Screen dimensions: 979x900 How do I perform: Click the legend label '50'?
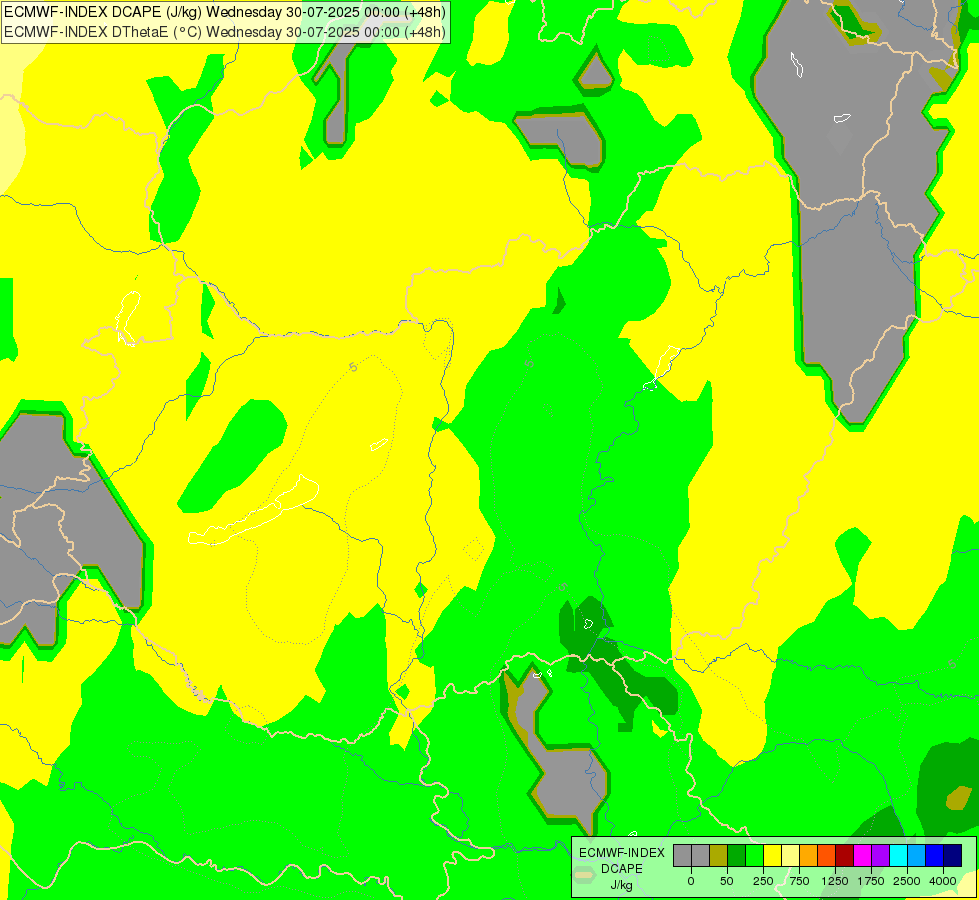pos(727,881)
